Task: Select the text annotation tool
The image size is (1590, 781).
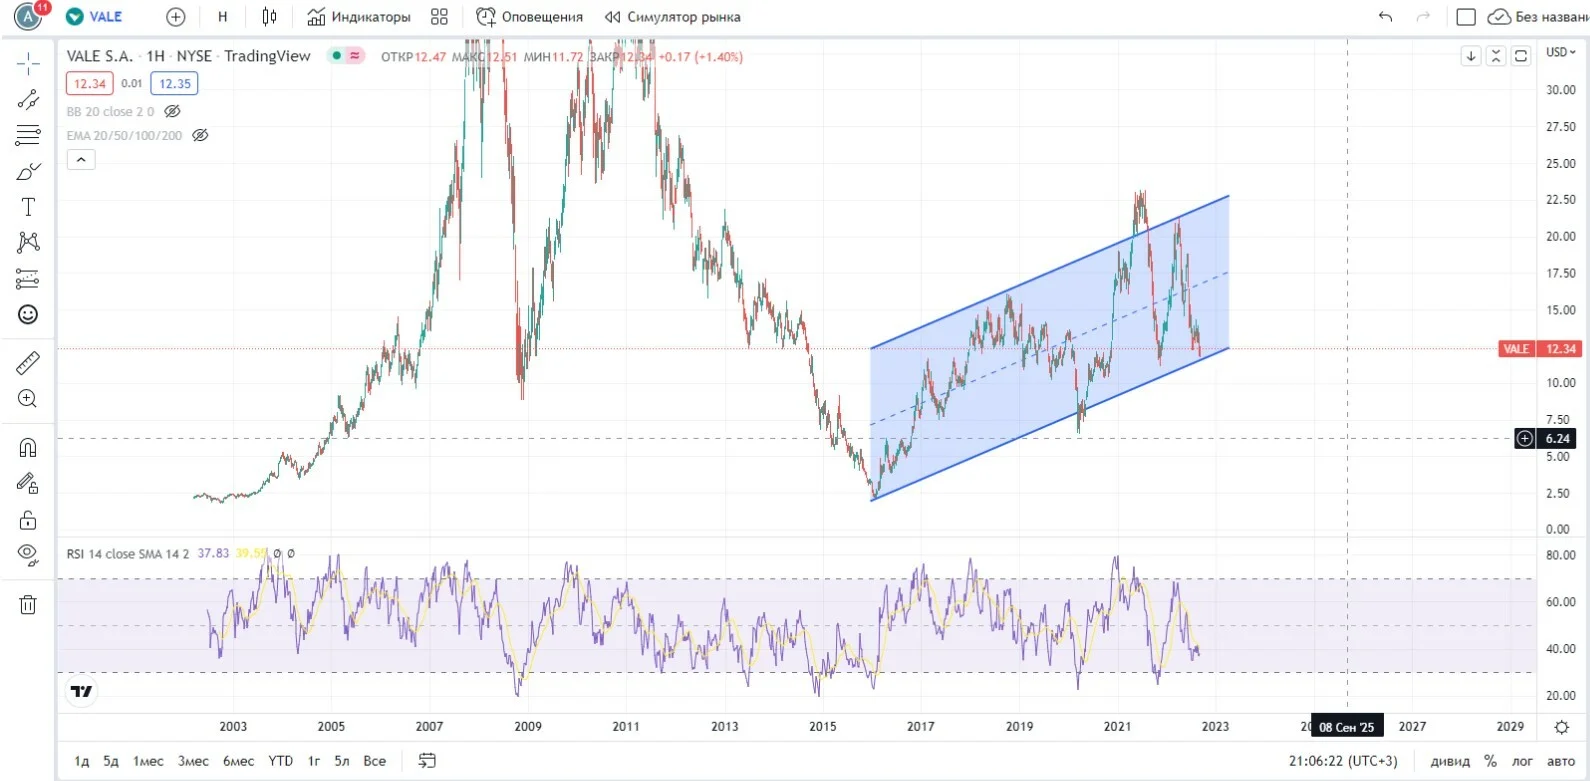Action: tap(28, 207)
